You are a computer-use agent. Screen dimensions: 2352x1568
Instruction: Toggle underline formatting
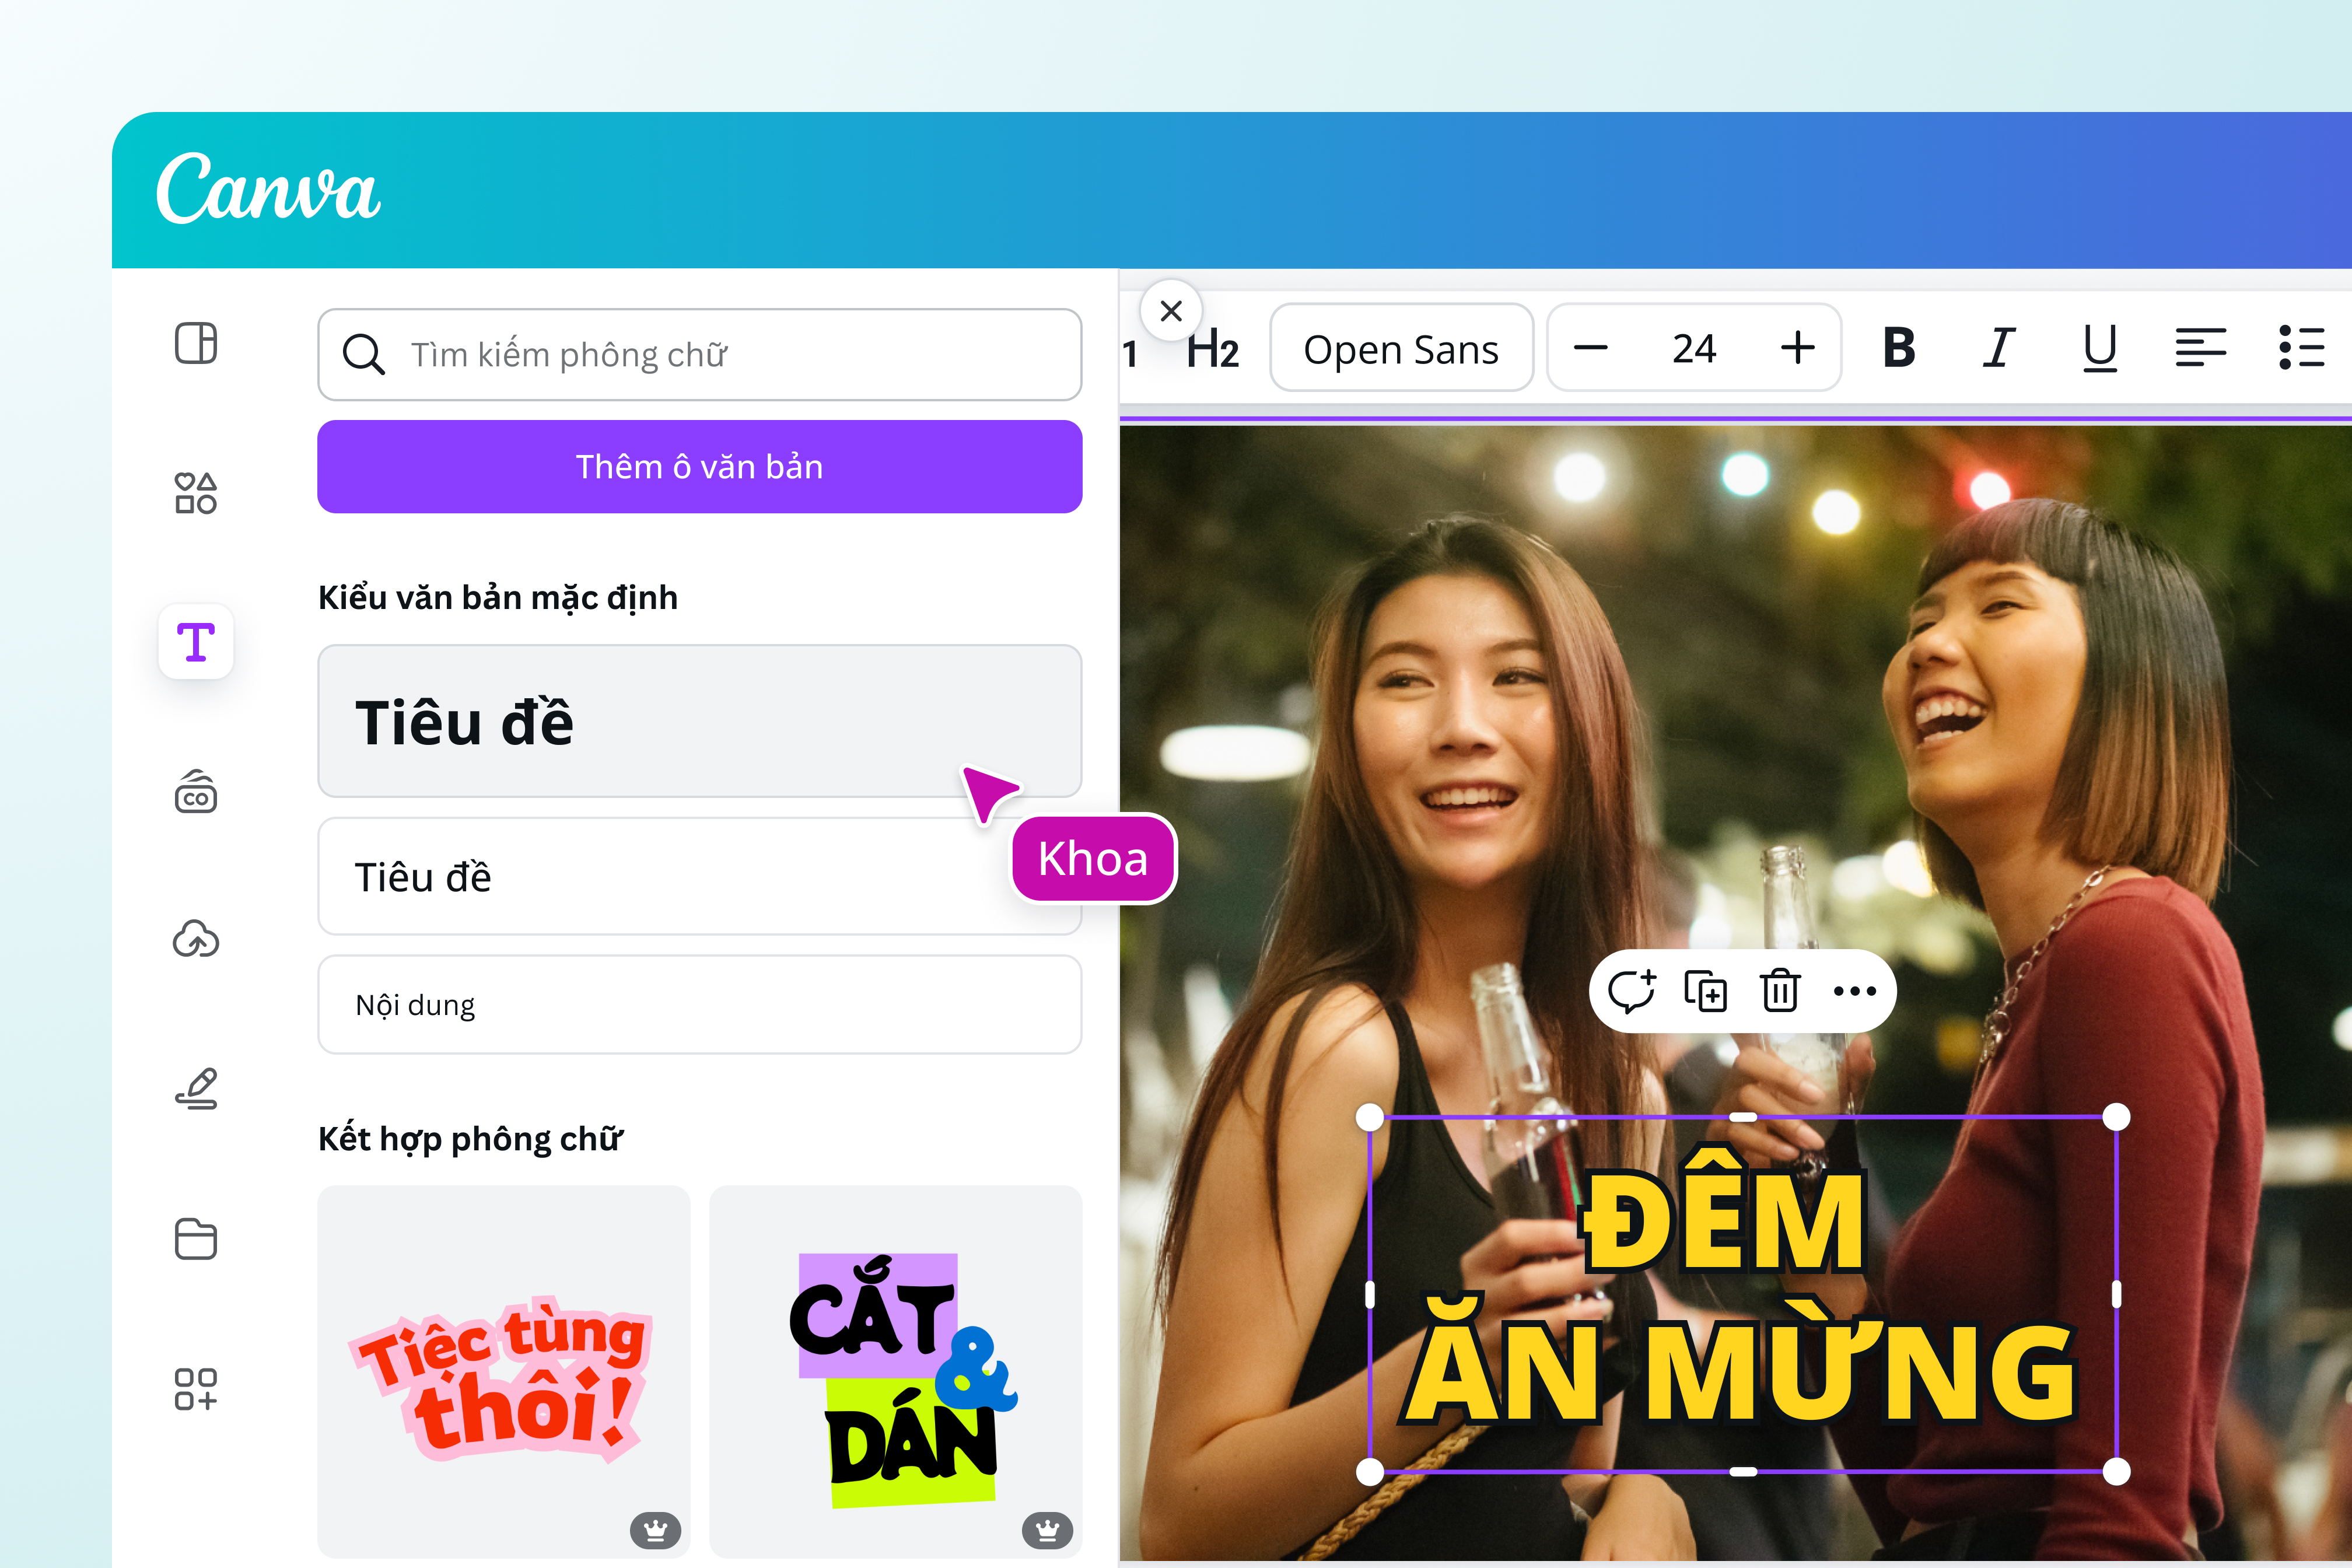point(2100,348)
